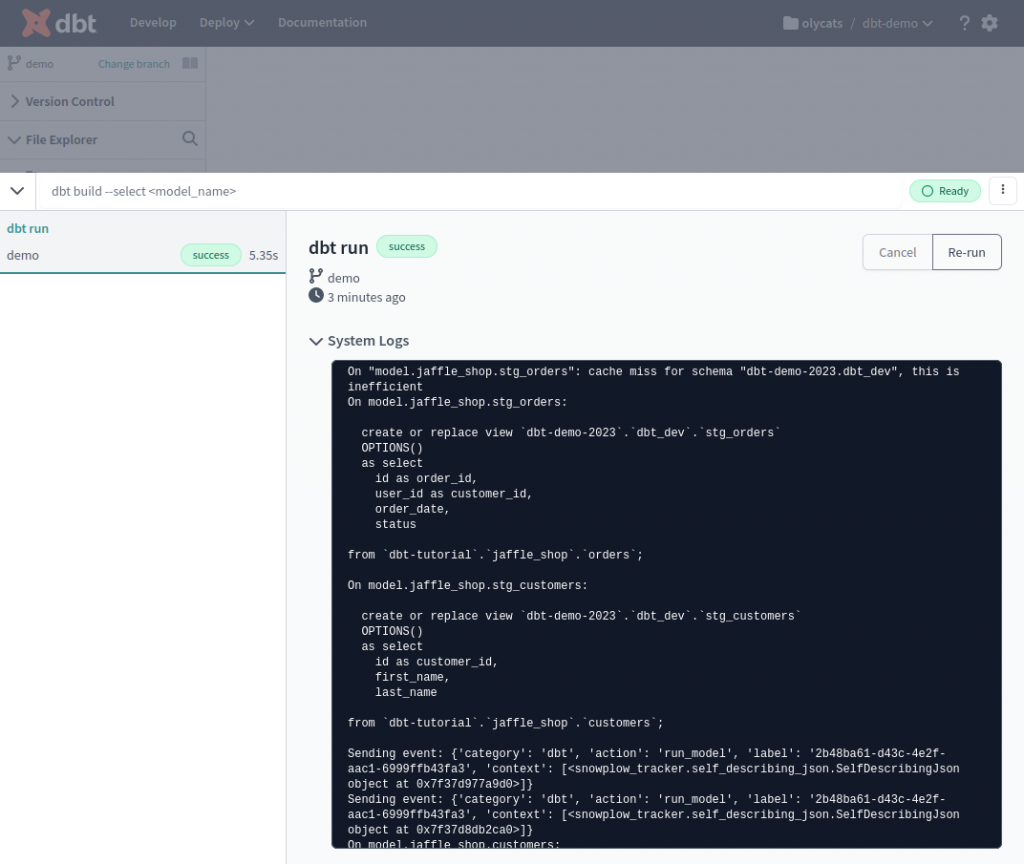
Task: Open the Develop menu item
Action: coord(153,22)
